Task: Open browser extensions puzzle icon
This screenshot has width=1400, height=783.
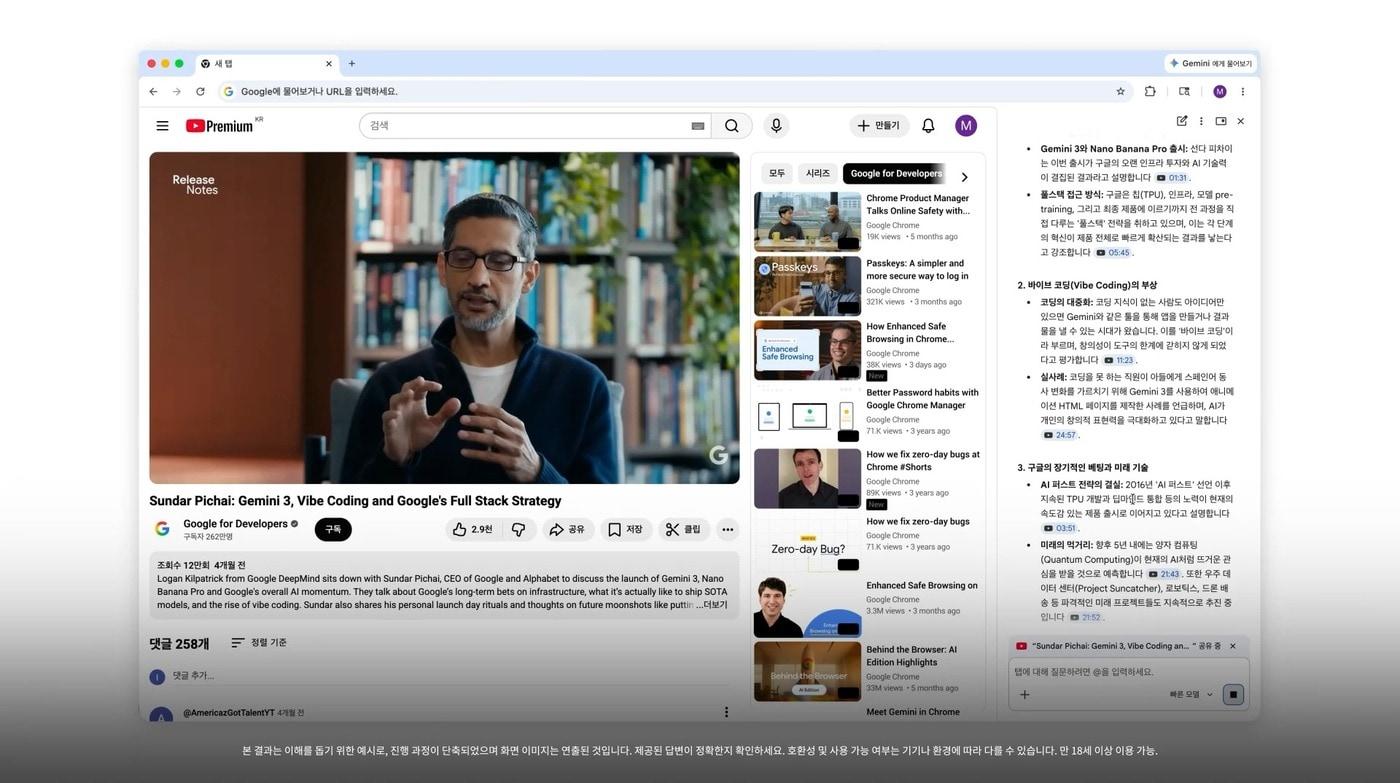Action: 1150,91
